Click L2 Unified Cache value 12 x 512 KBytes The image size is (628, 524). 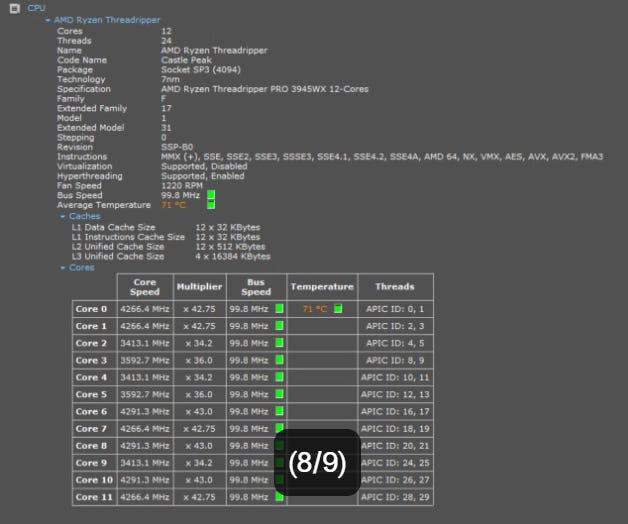pyautogui.click(x=230, y=247)
